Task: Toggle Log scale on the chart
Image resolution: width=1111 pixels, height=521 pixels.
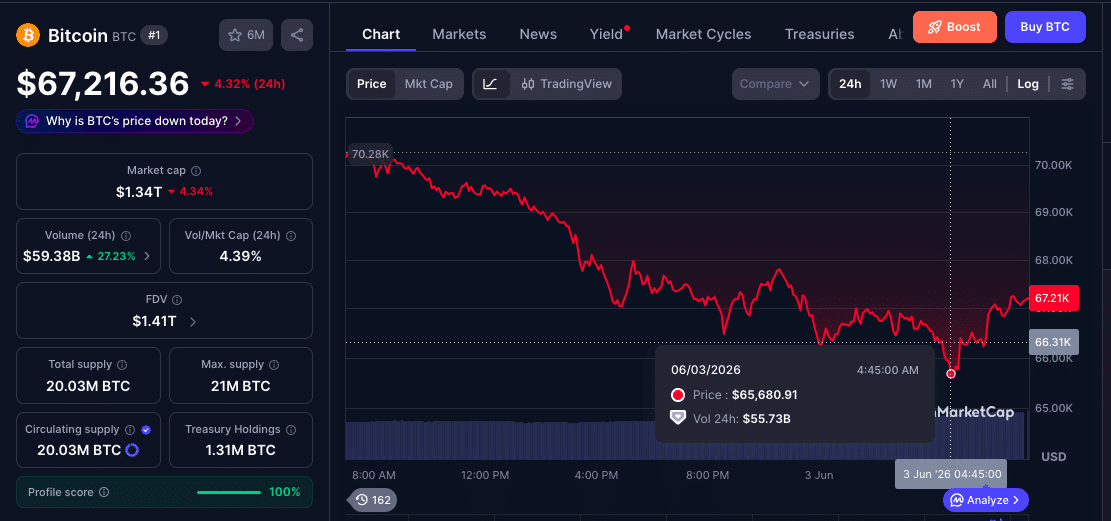Action: [1028, 84]
